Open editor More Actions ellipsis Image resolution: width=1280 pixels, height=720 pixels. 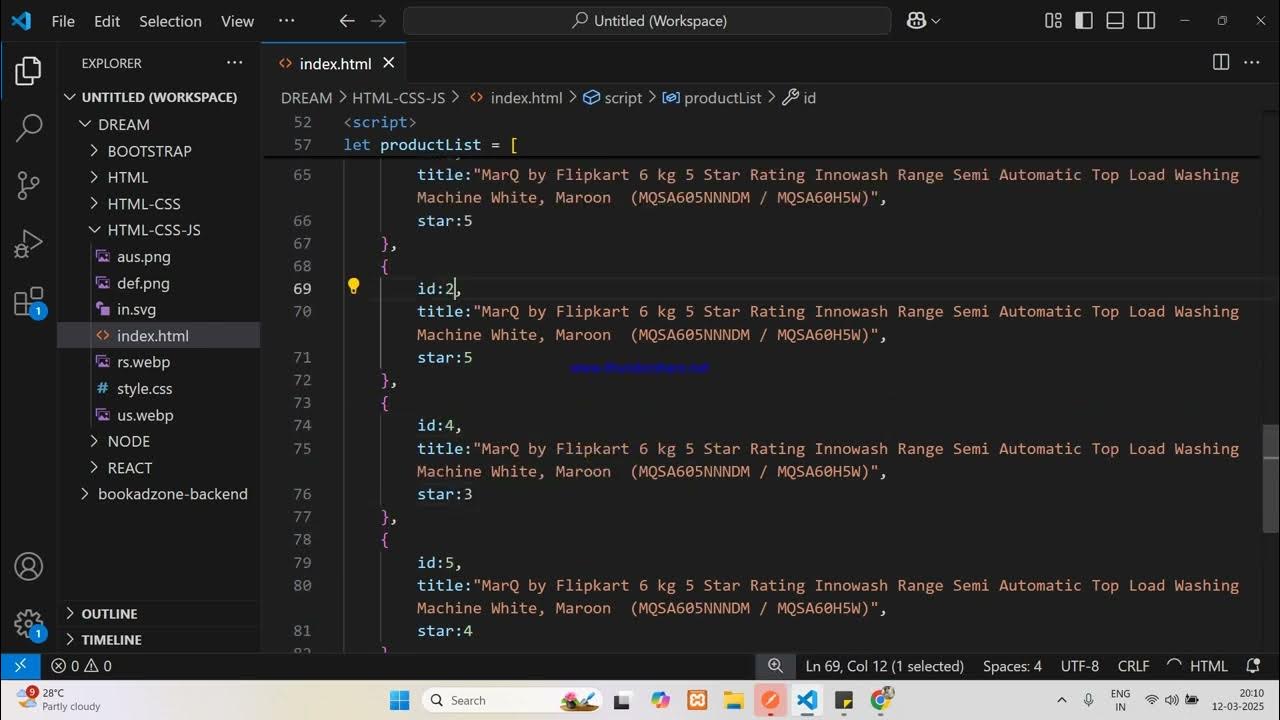[x=1251, y=62]
